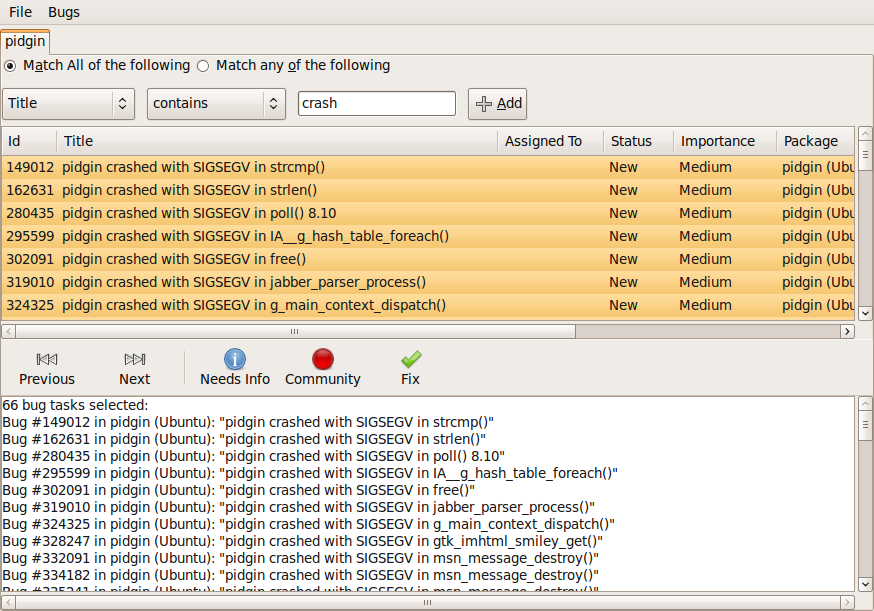Click the Previous bug navigation icon

[47, 359]
